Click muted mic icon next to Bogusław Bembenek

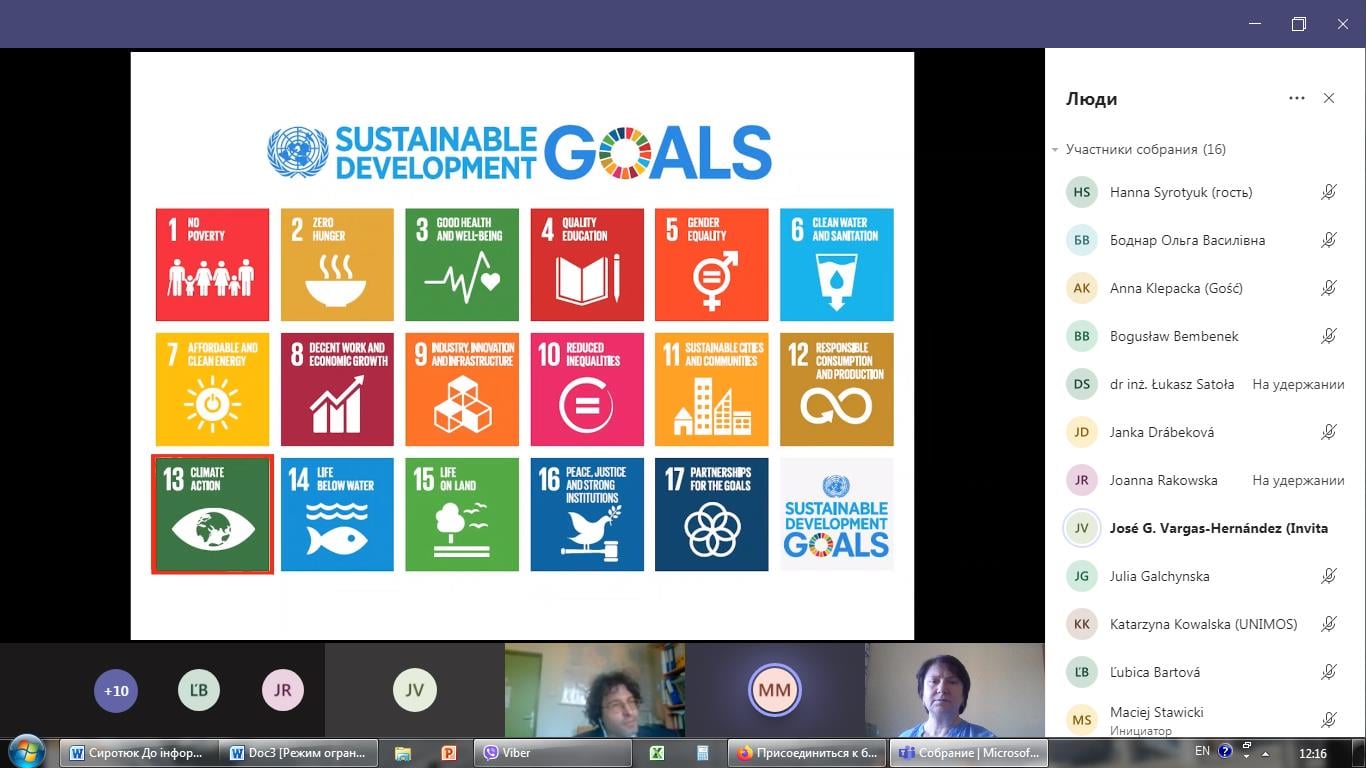pos(1329,336)
